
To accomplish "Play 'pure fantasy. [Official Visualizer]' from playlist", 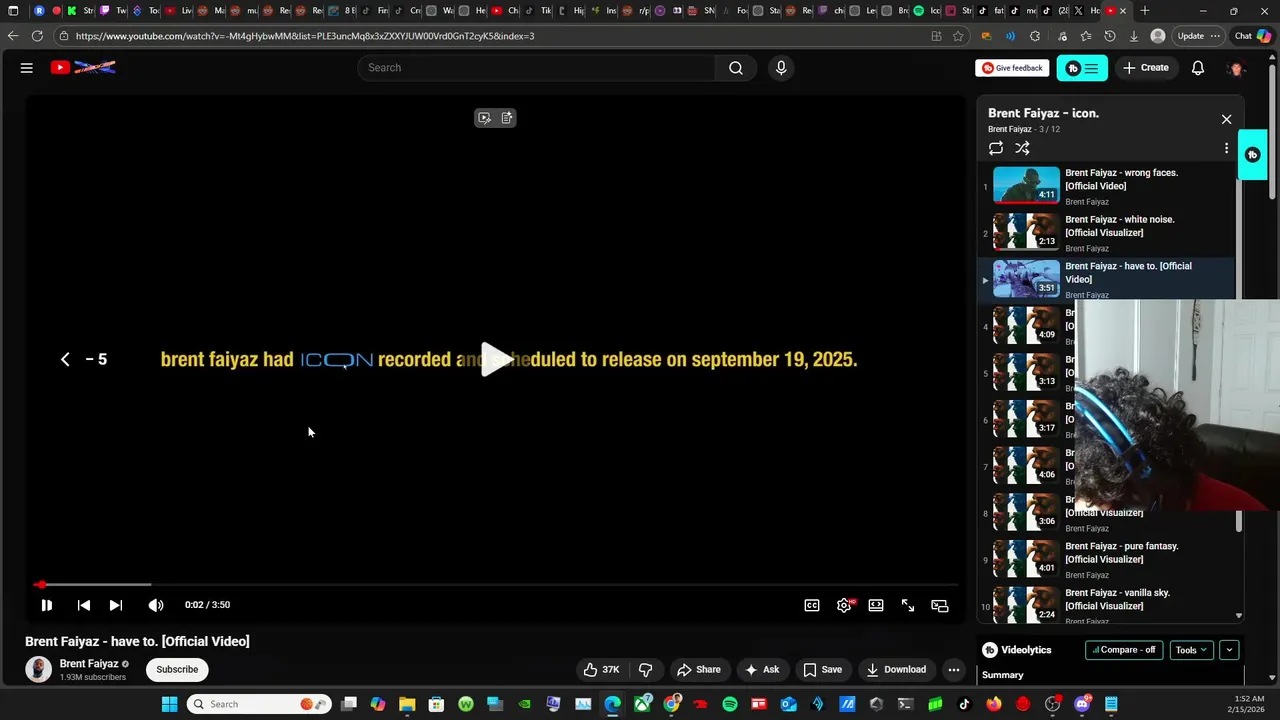I will click(x=1106, y=560).
